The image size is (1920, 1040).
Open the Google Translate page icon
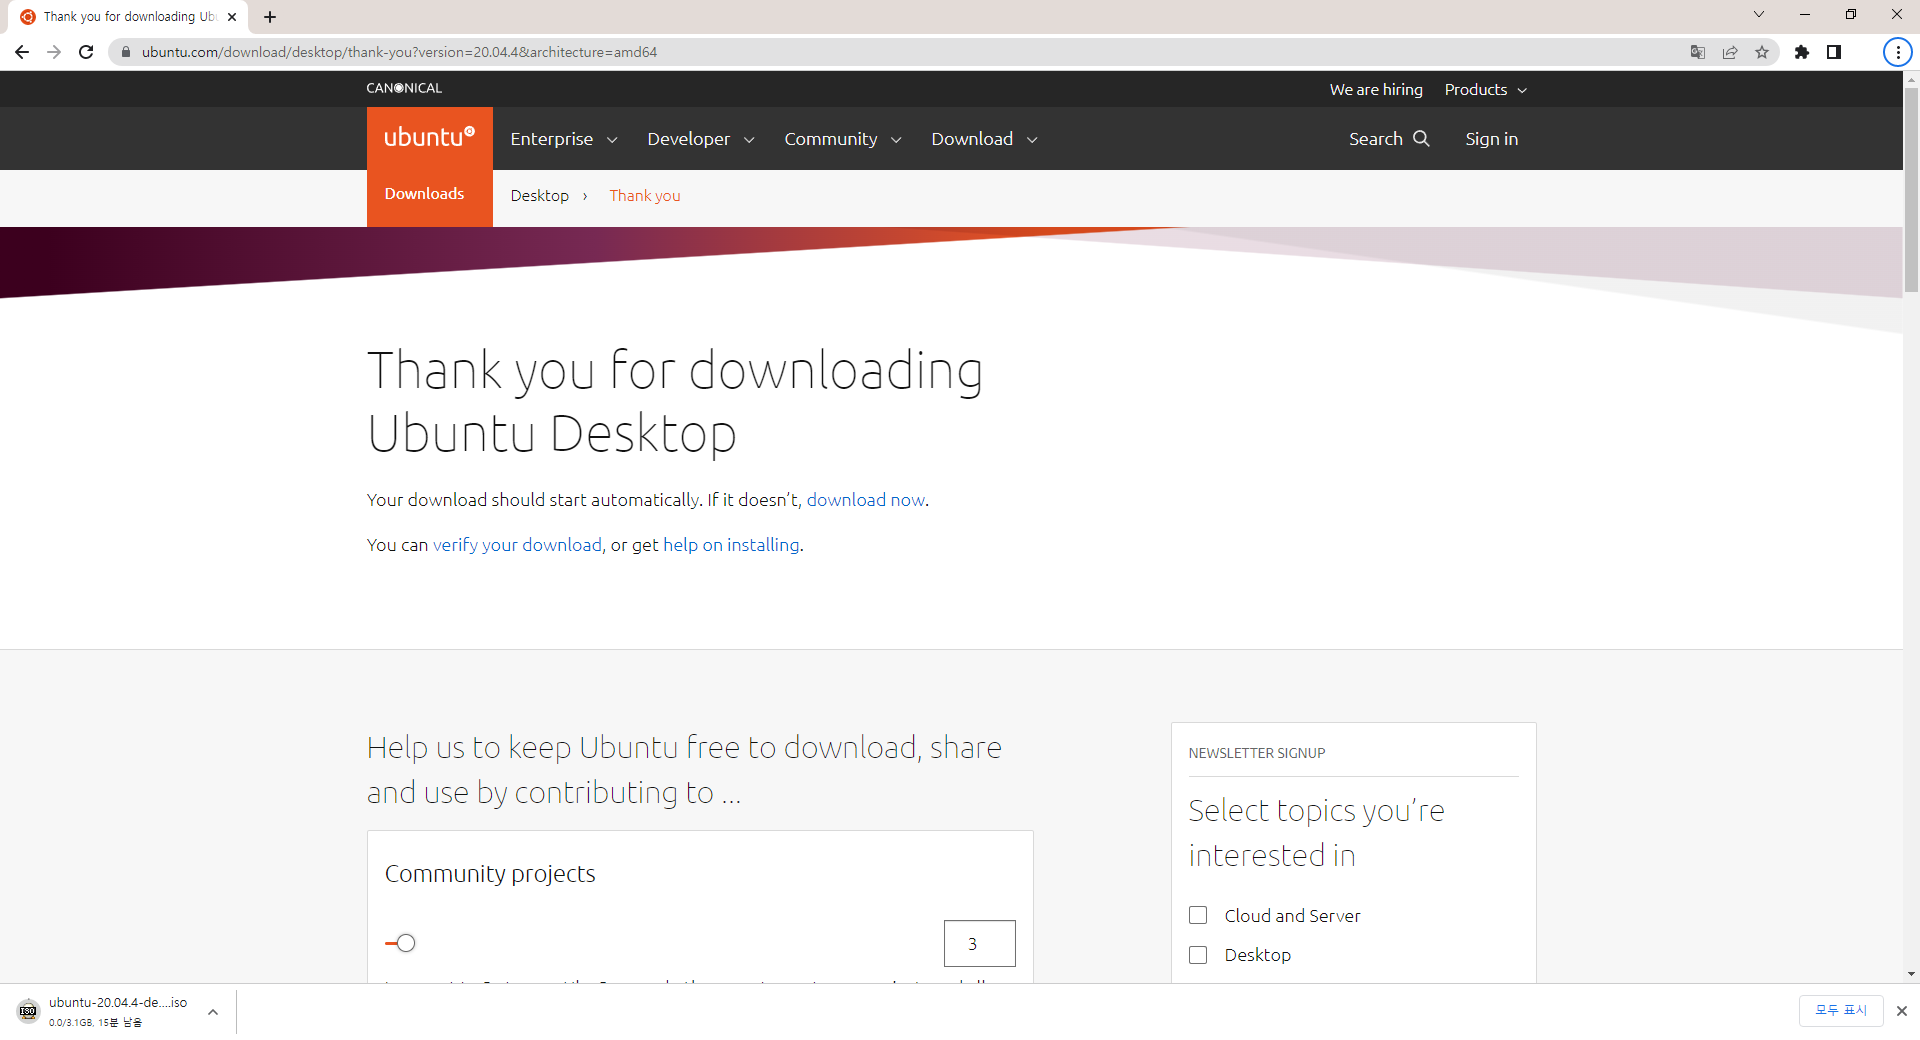(1698, 52)
